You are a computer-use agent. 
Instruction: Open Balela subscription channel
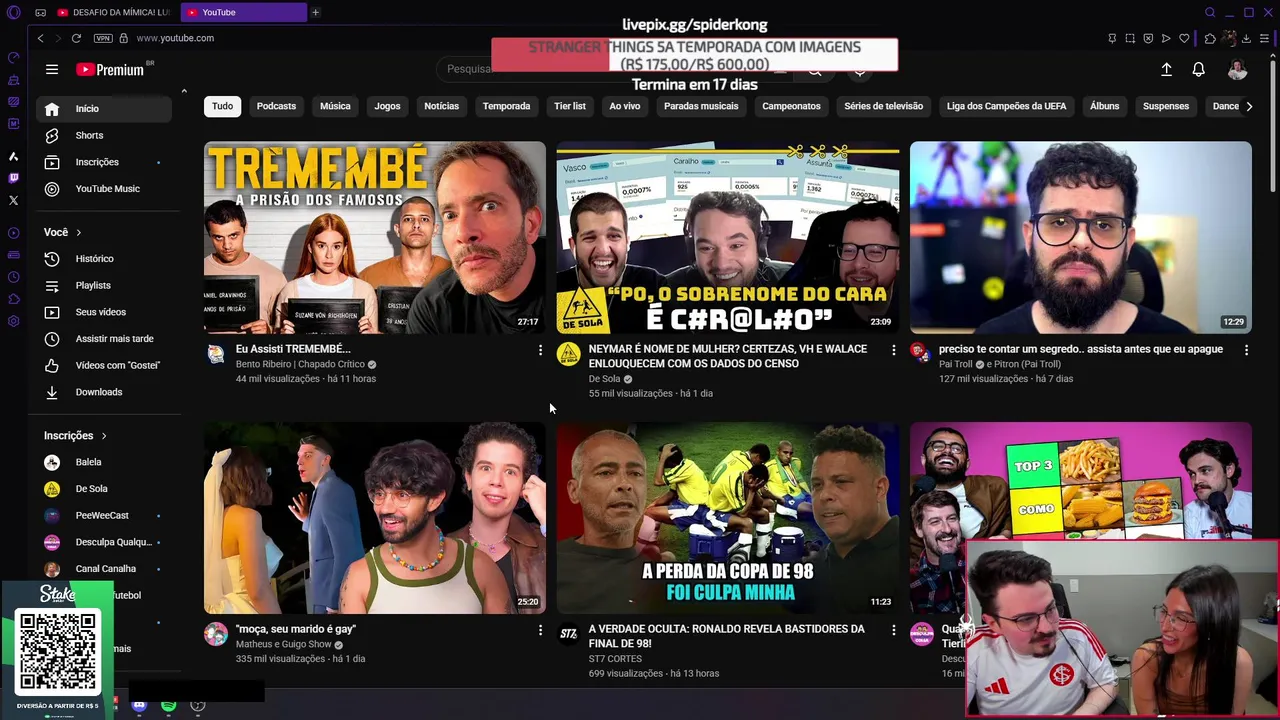pyautogui.click(x=104, y=462)
